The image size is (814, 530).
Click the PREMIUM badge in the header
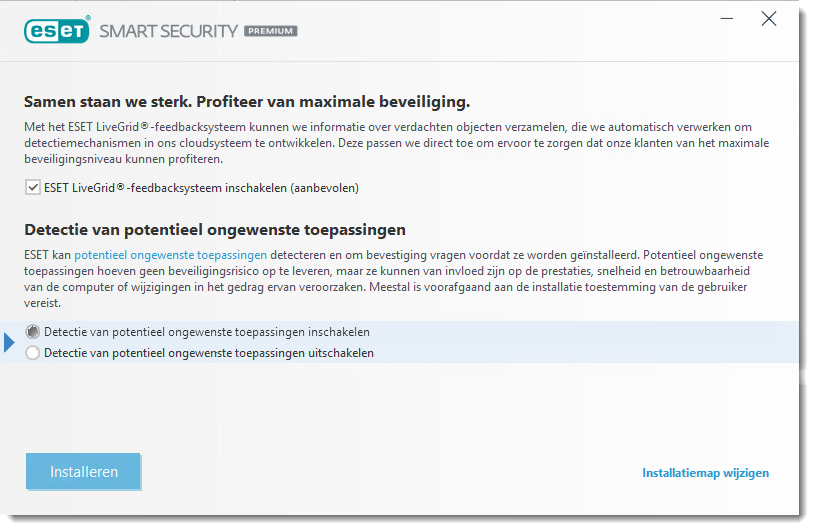click(x=271, y=31)
